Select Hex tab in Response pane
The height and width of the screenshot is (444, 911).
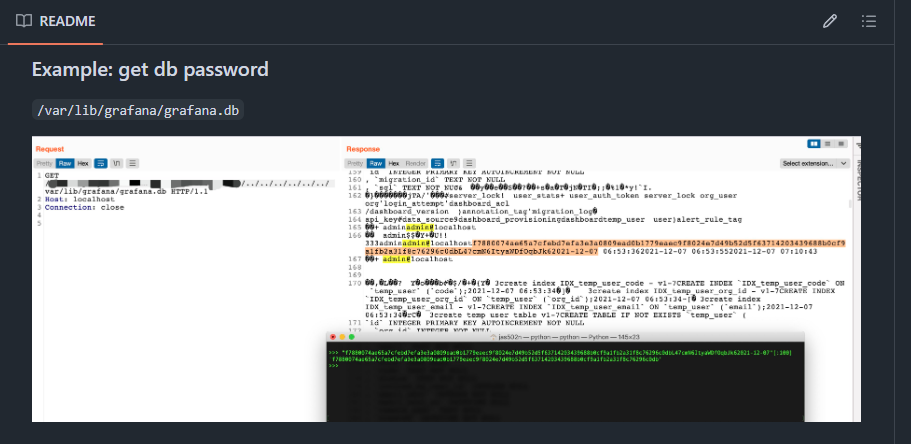[x=394, y=164]
